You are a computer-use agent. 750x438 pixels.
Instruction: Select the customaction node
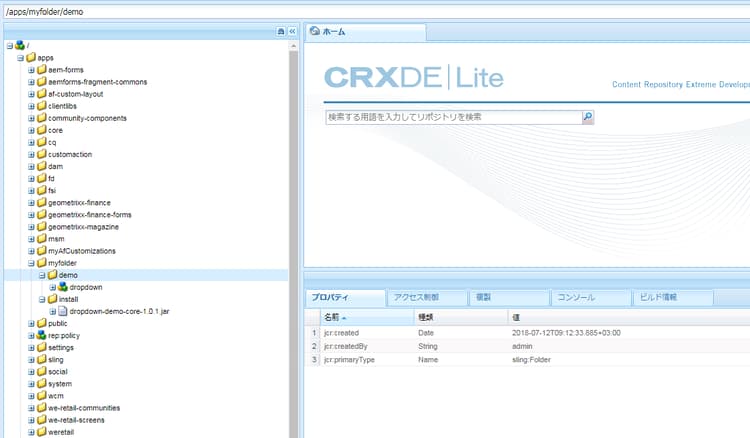point(70,154)
